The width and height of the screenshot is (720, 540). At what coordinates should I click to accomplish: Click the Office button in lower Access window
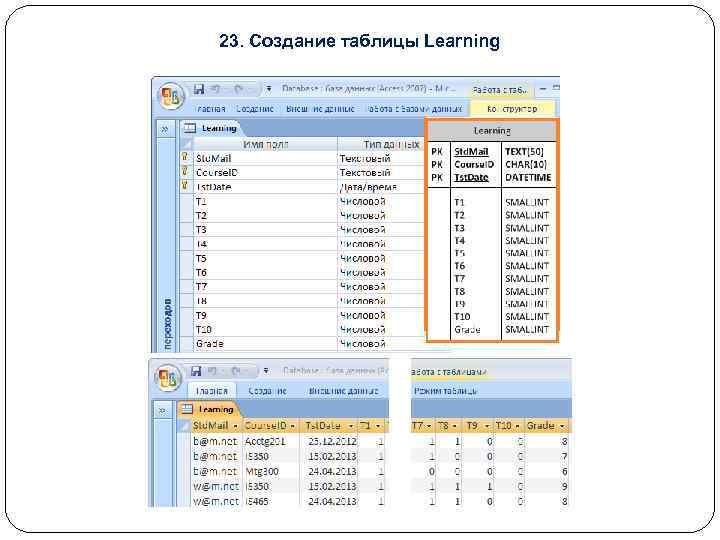click(168, 378)
